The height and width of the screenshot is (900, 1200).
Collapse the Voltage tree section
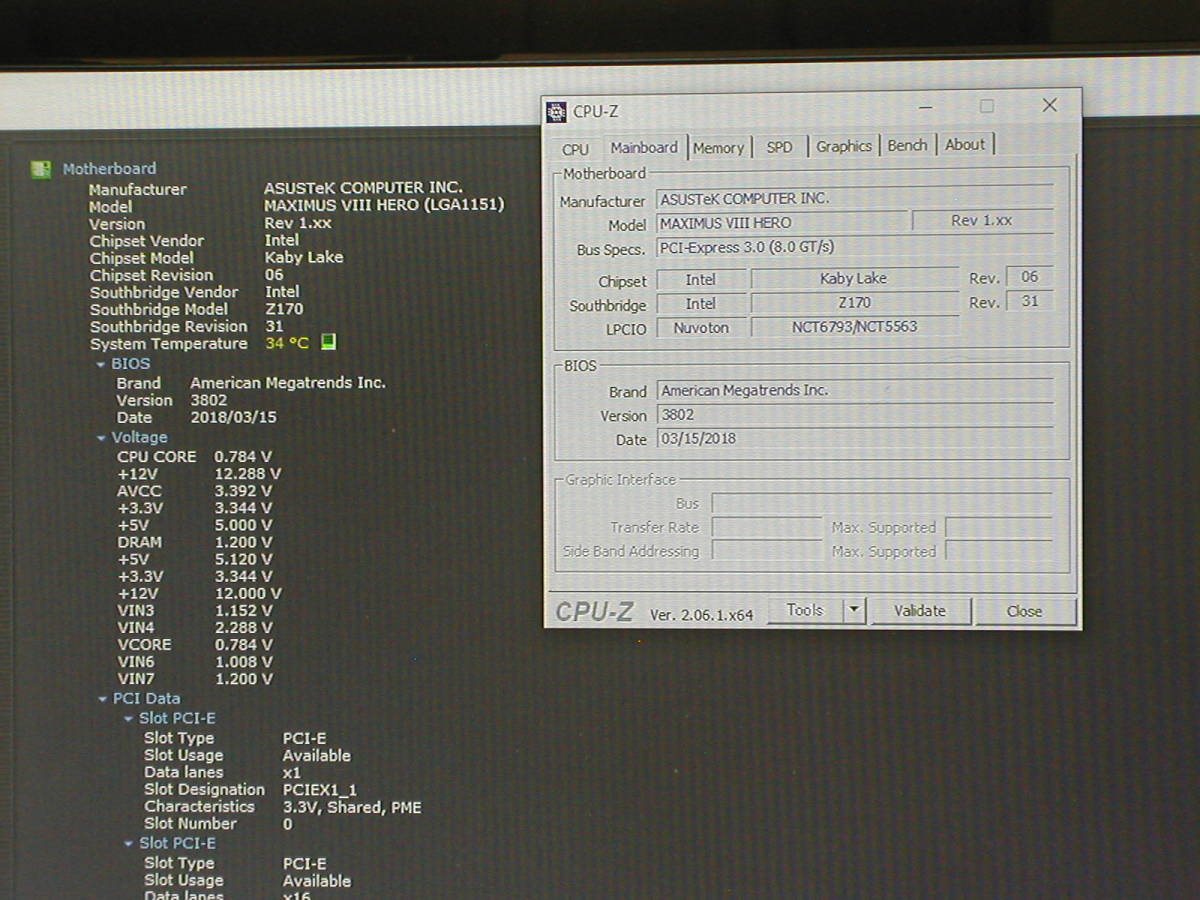pyautogui.click(x=101, y=438)
